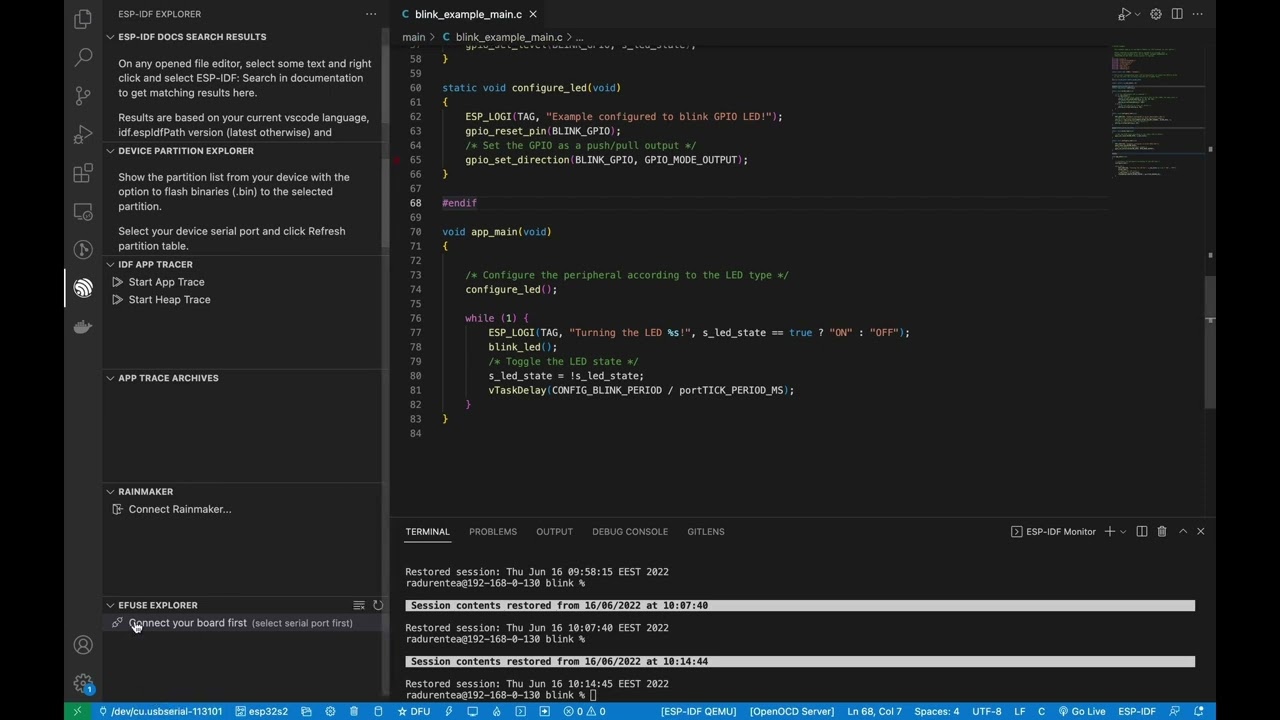Switch to the Problems tab
1280x720 pixels.
[x=493, y=531]
